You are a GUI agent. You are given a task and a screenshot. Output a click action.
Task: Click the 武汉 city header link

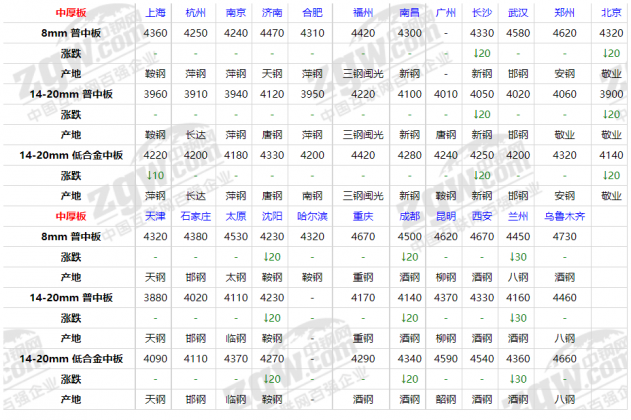pos(518,15)
